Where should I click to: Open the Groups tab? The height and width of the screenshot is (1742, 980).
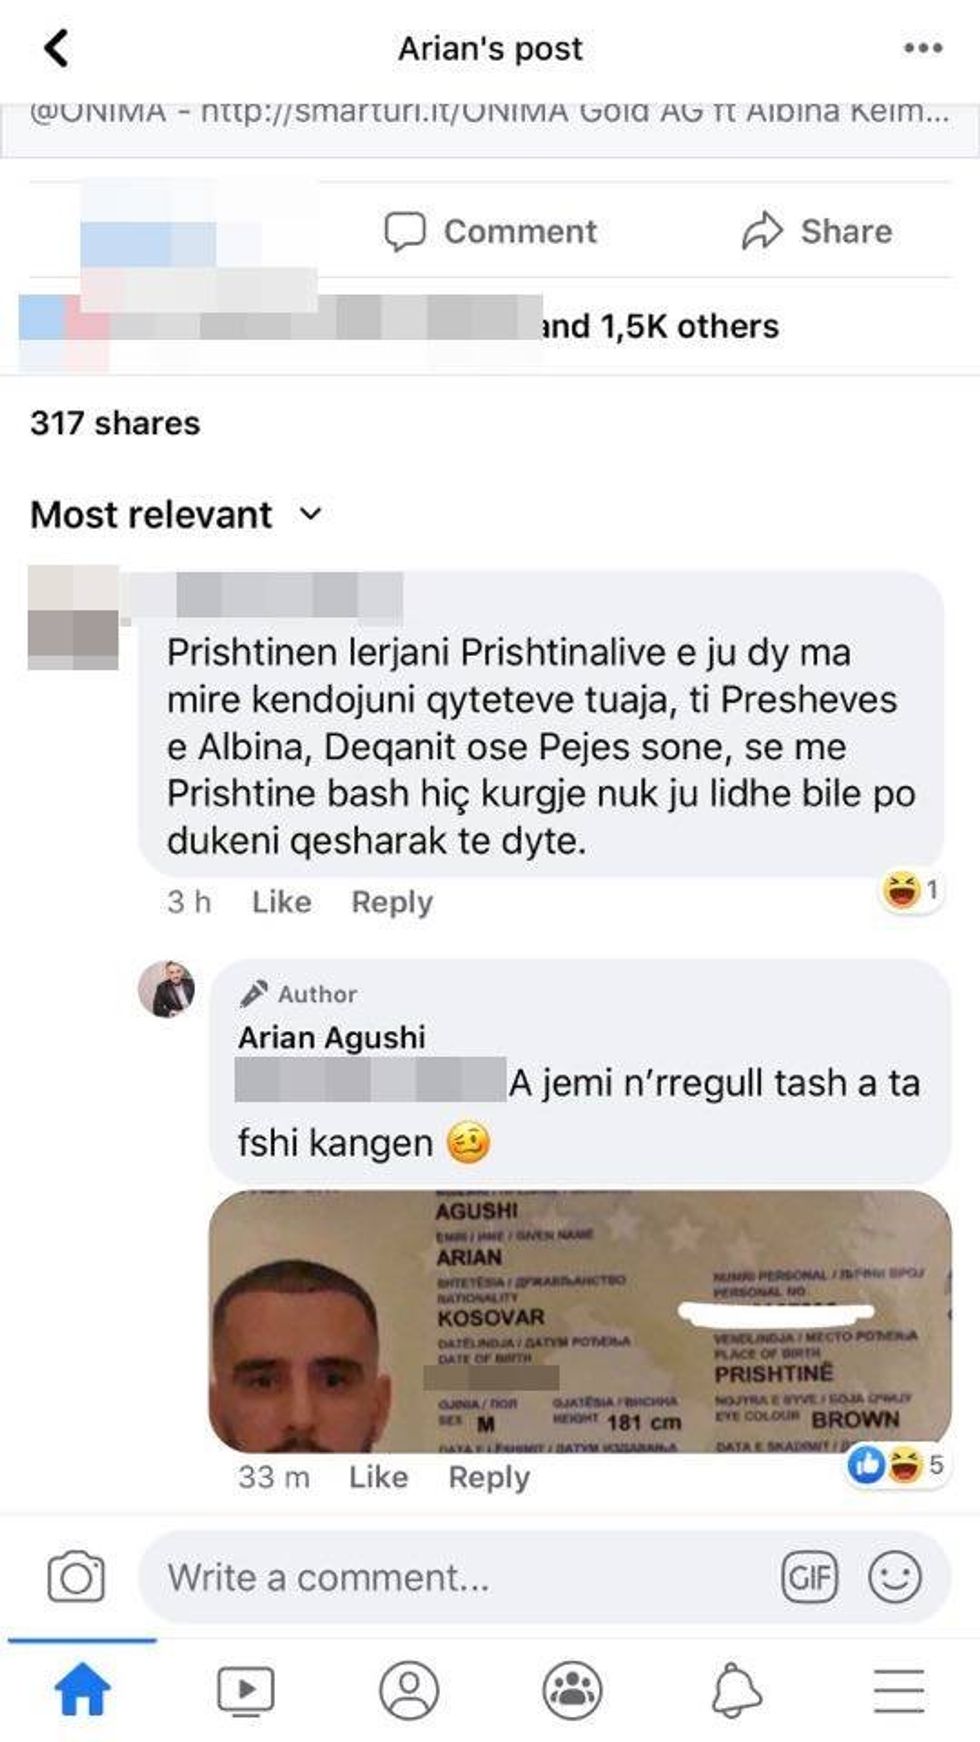(572, 1690)
